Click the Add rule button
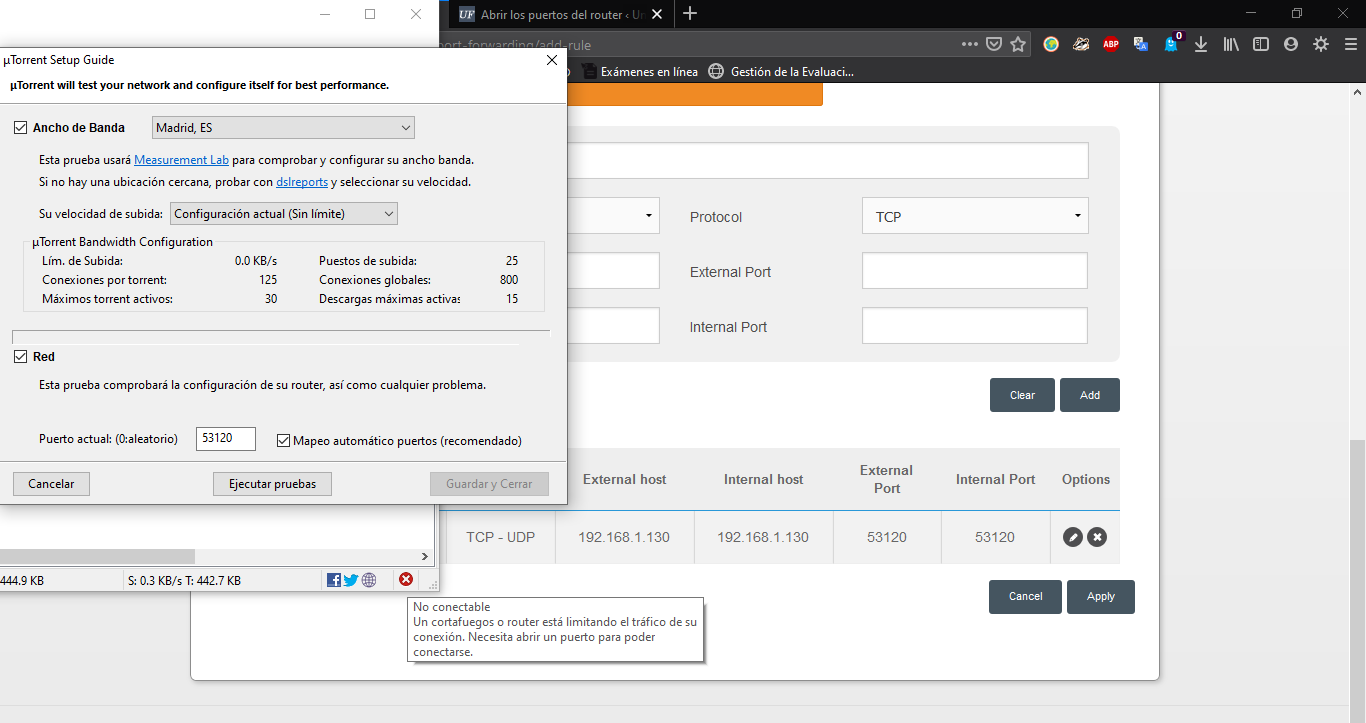1366x723 pixels. coord(1090,395)
